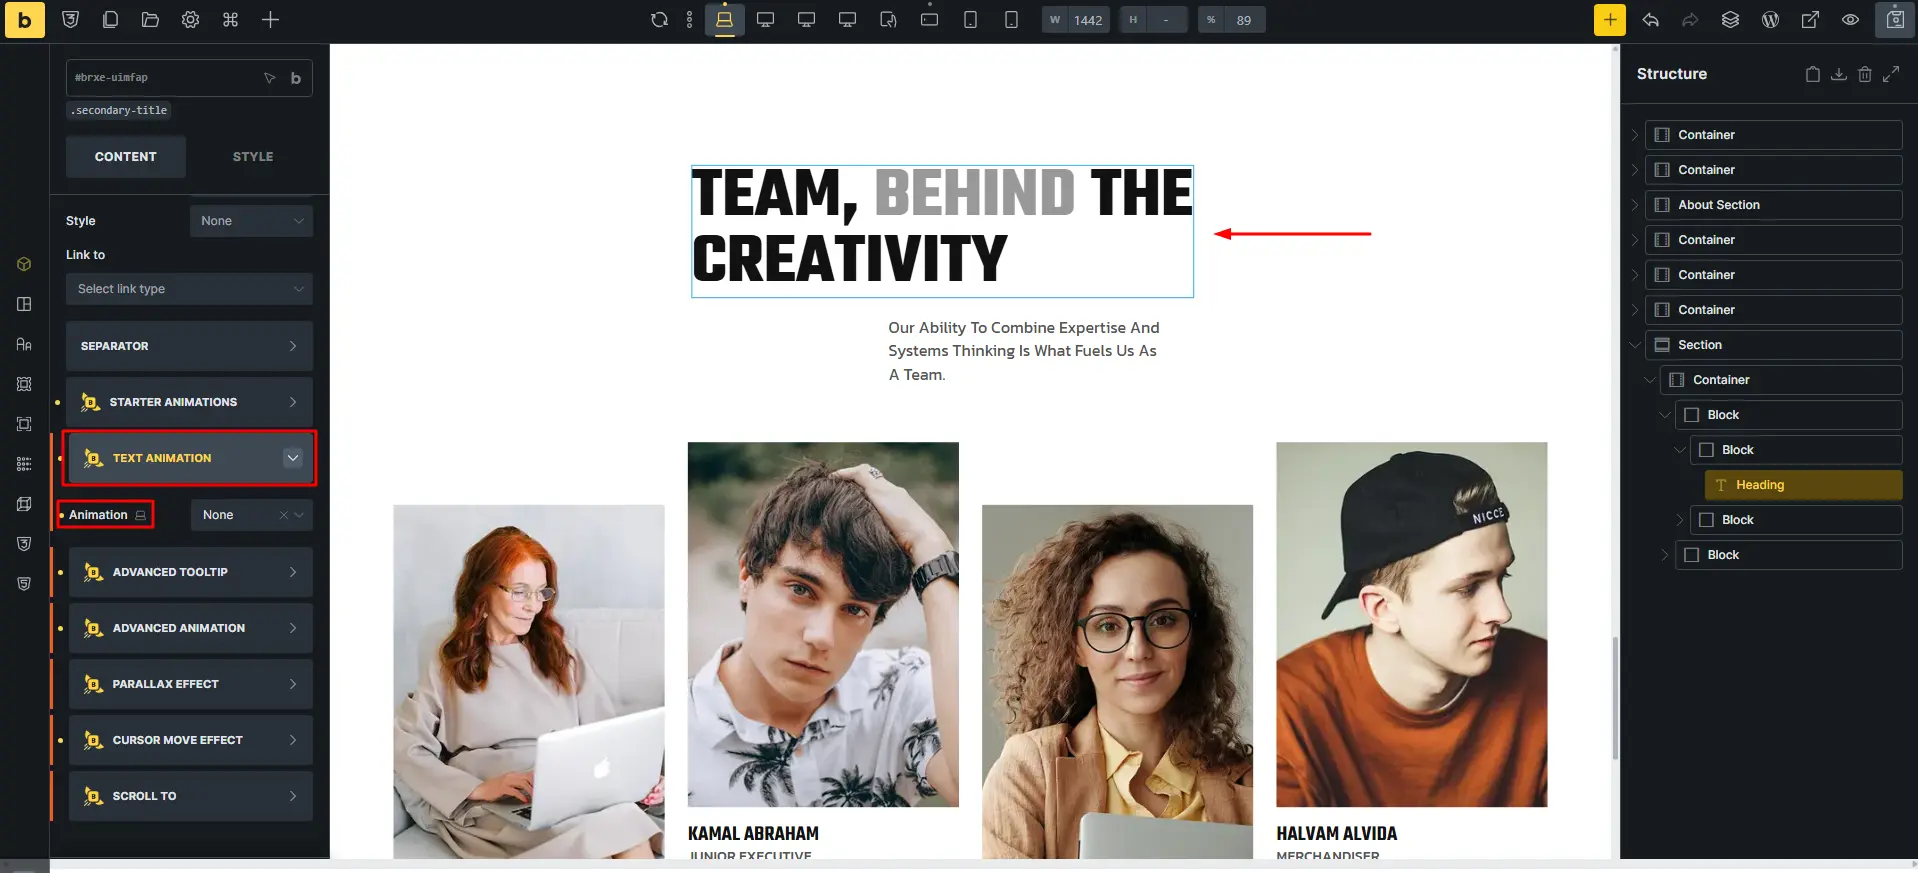Open the pages panel from the toolbar

coord(110,20)
